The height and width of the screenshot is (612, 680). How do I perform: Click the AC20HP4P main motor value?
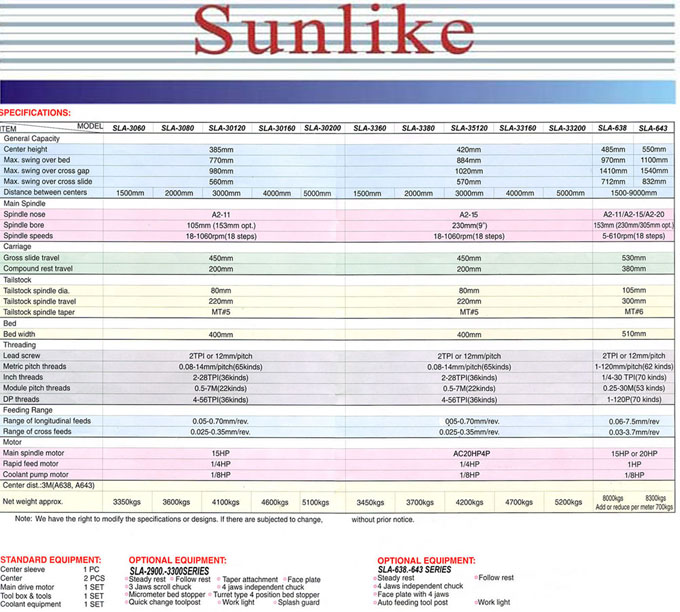point(471,454)
